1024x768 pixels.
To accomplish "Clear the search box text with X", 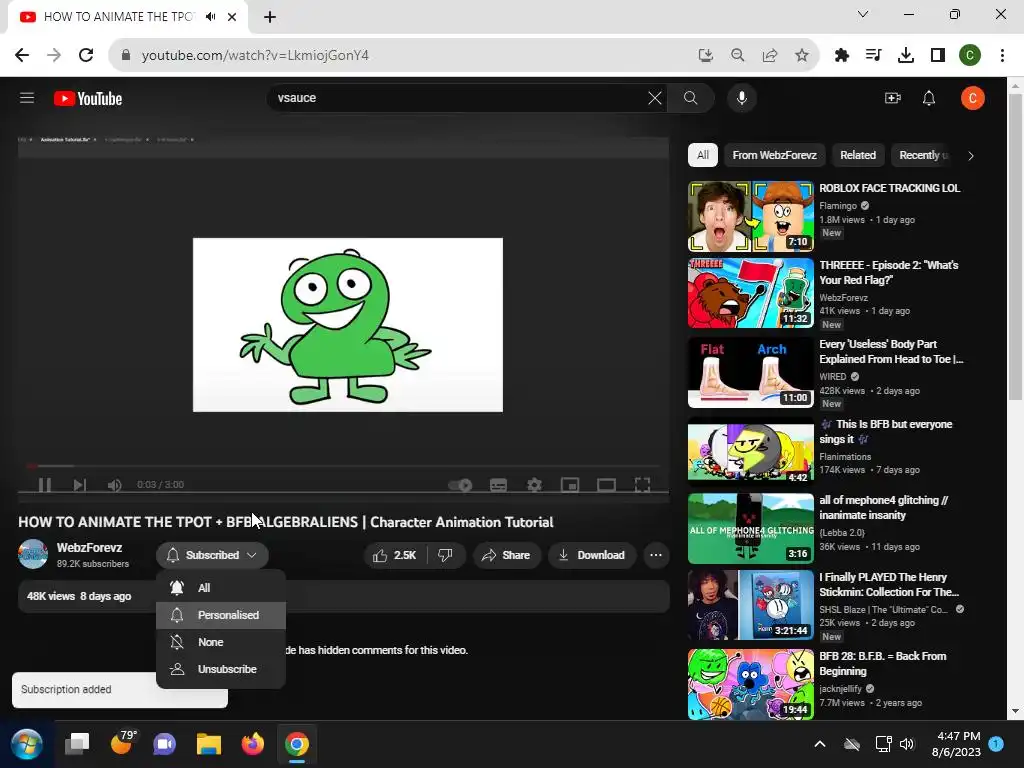I will pyautogui.click(x=654, y=98).
